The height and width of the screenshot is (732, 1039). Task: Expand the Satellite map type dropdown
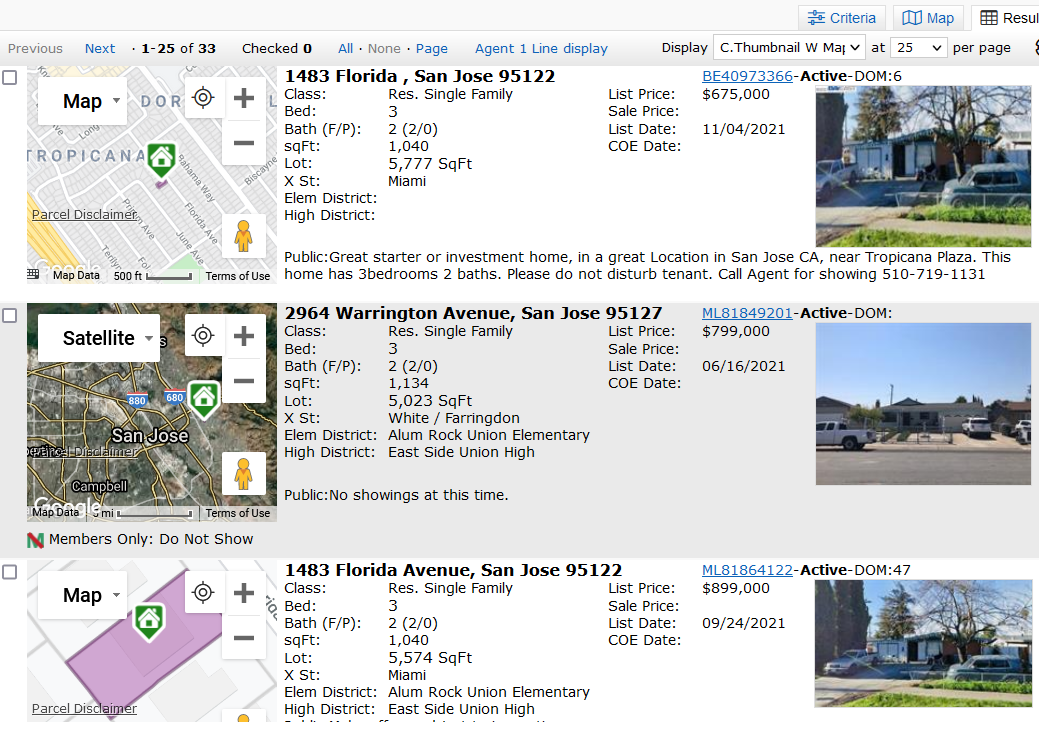pos(99,338)
